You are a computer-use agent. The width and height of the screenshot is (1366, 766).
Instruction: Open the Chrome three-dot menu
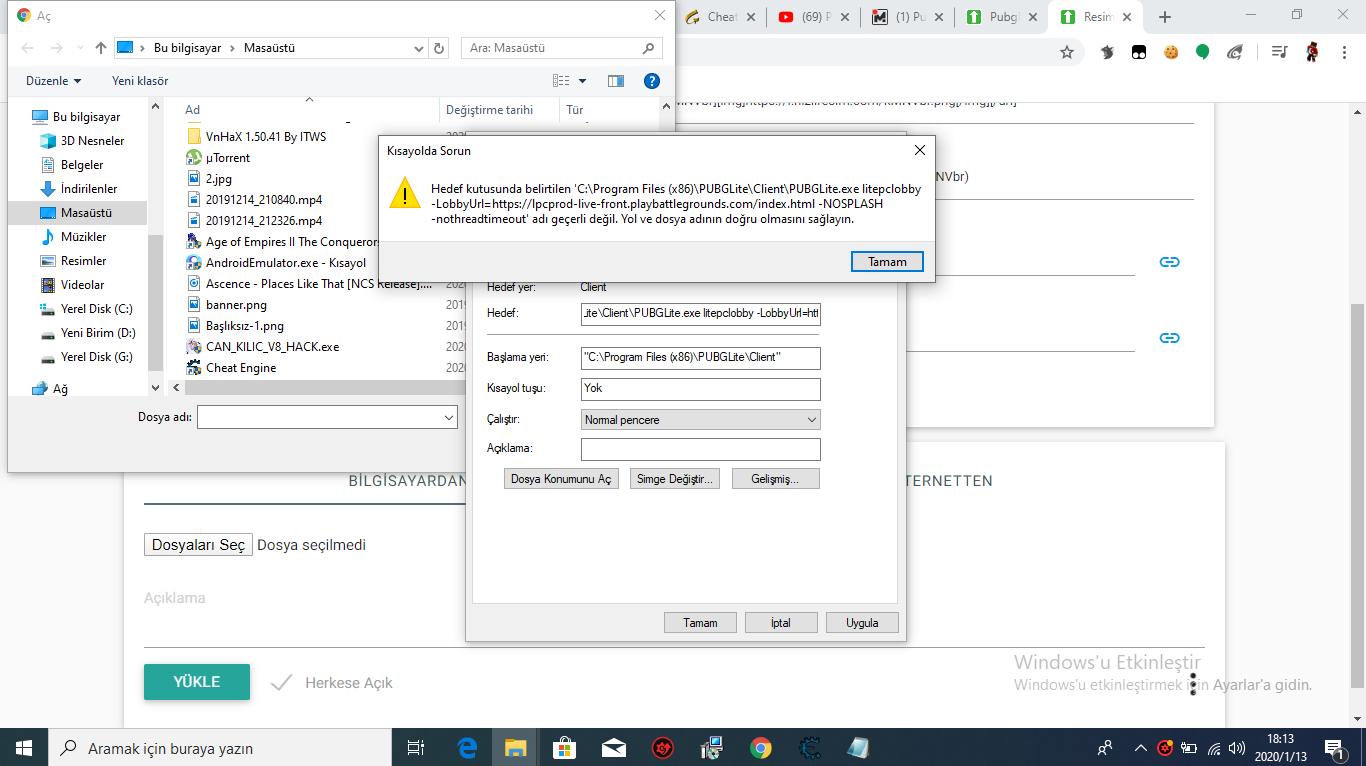tap(1345, 52)
